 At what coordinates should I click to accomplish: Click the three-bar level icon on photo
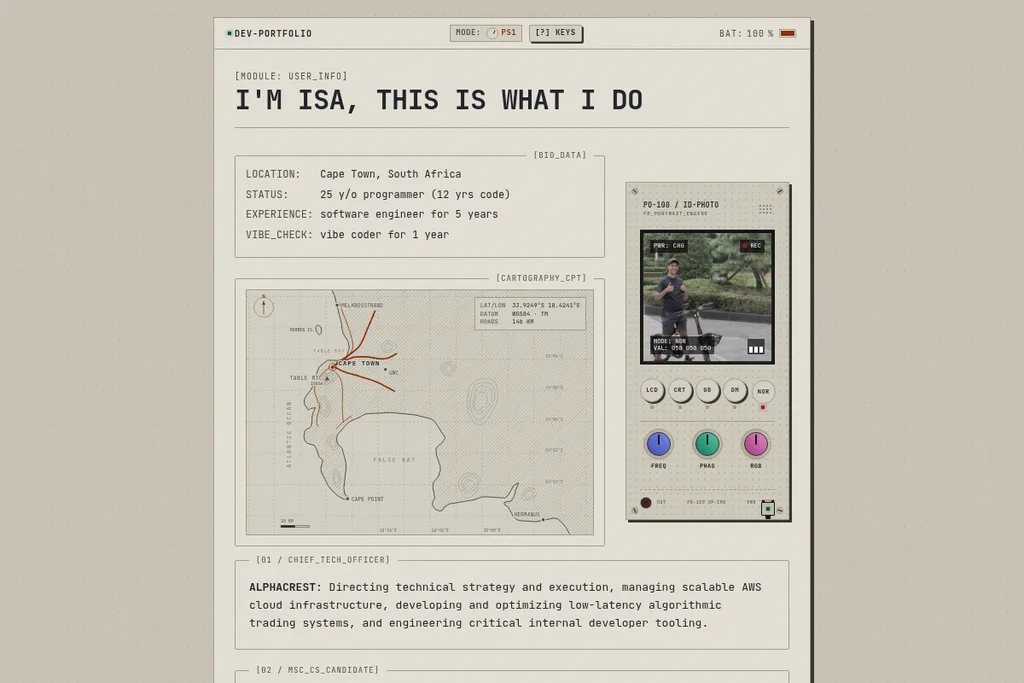(756, 347)
